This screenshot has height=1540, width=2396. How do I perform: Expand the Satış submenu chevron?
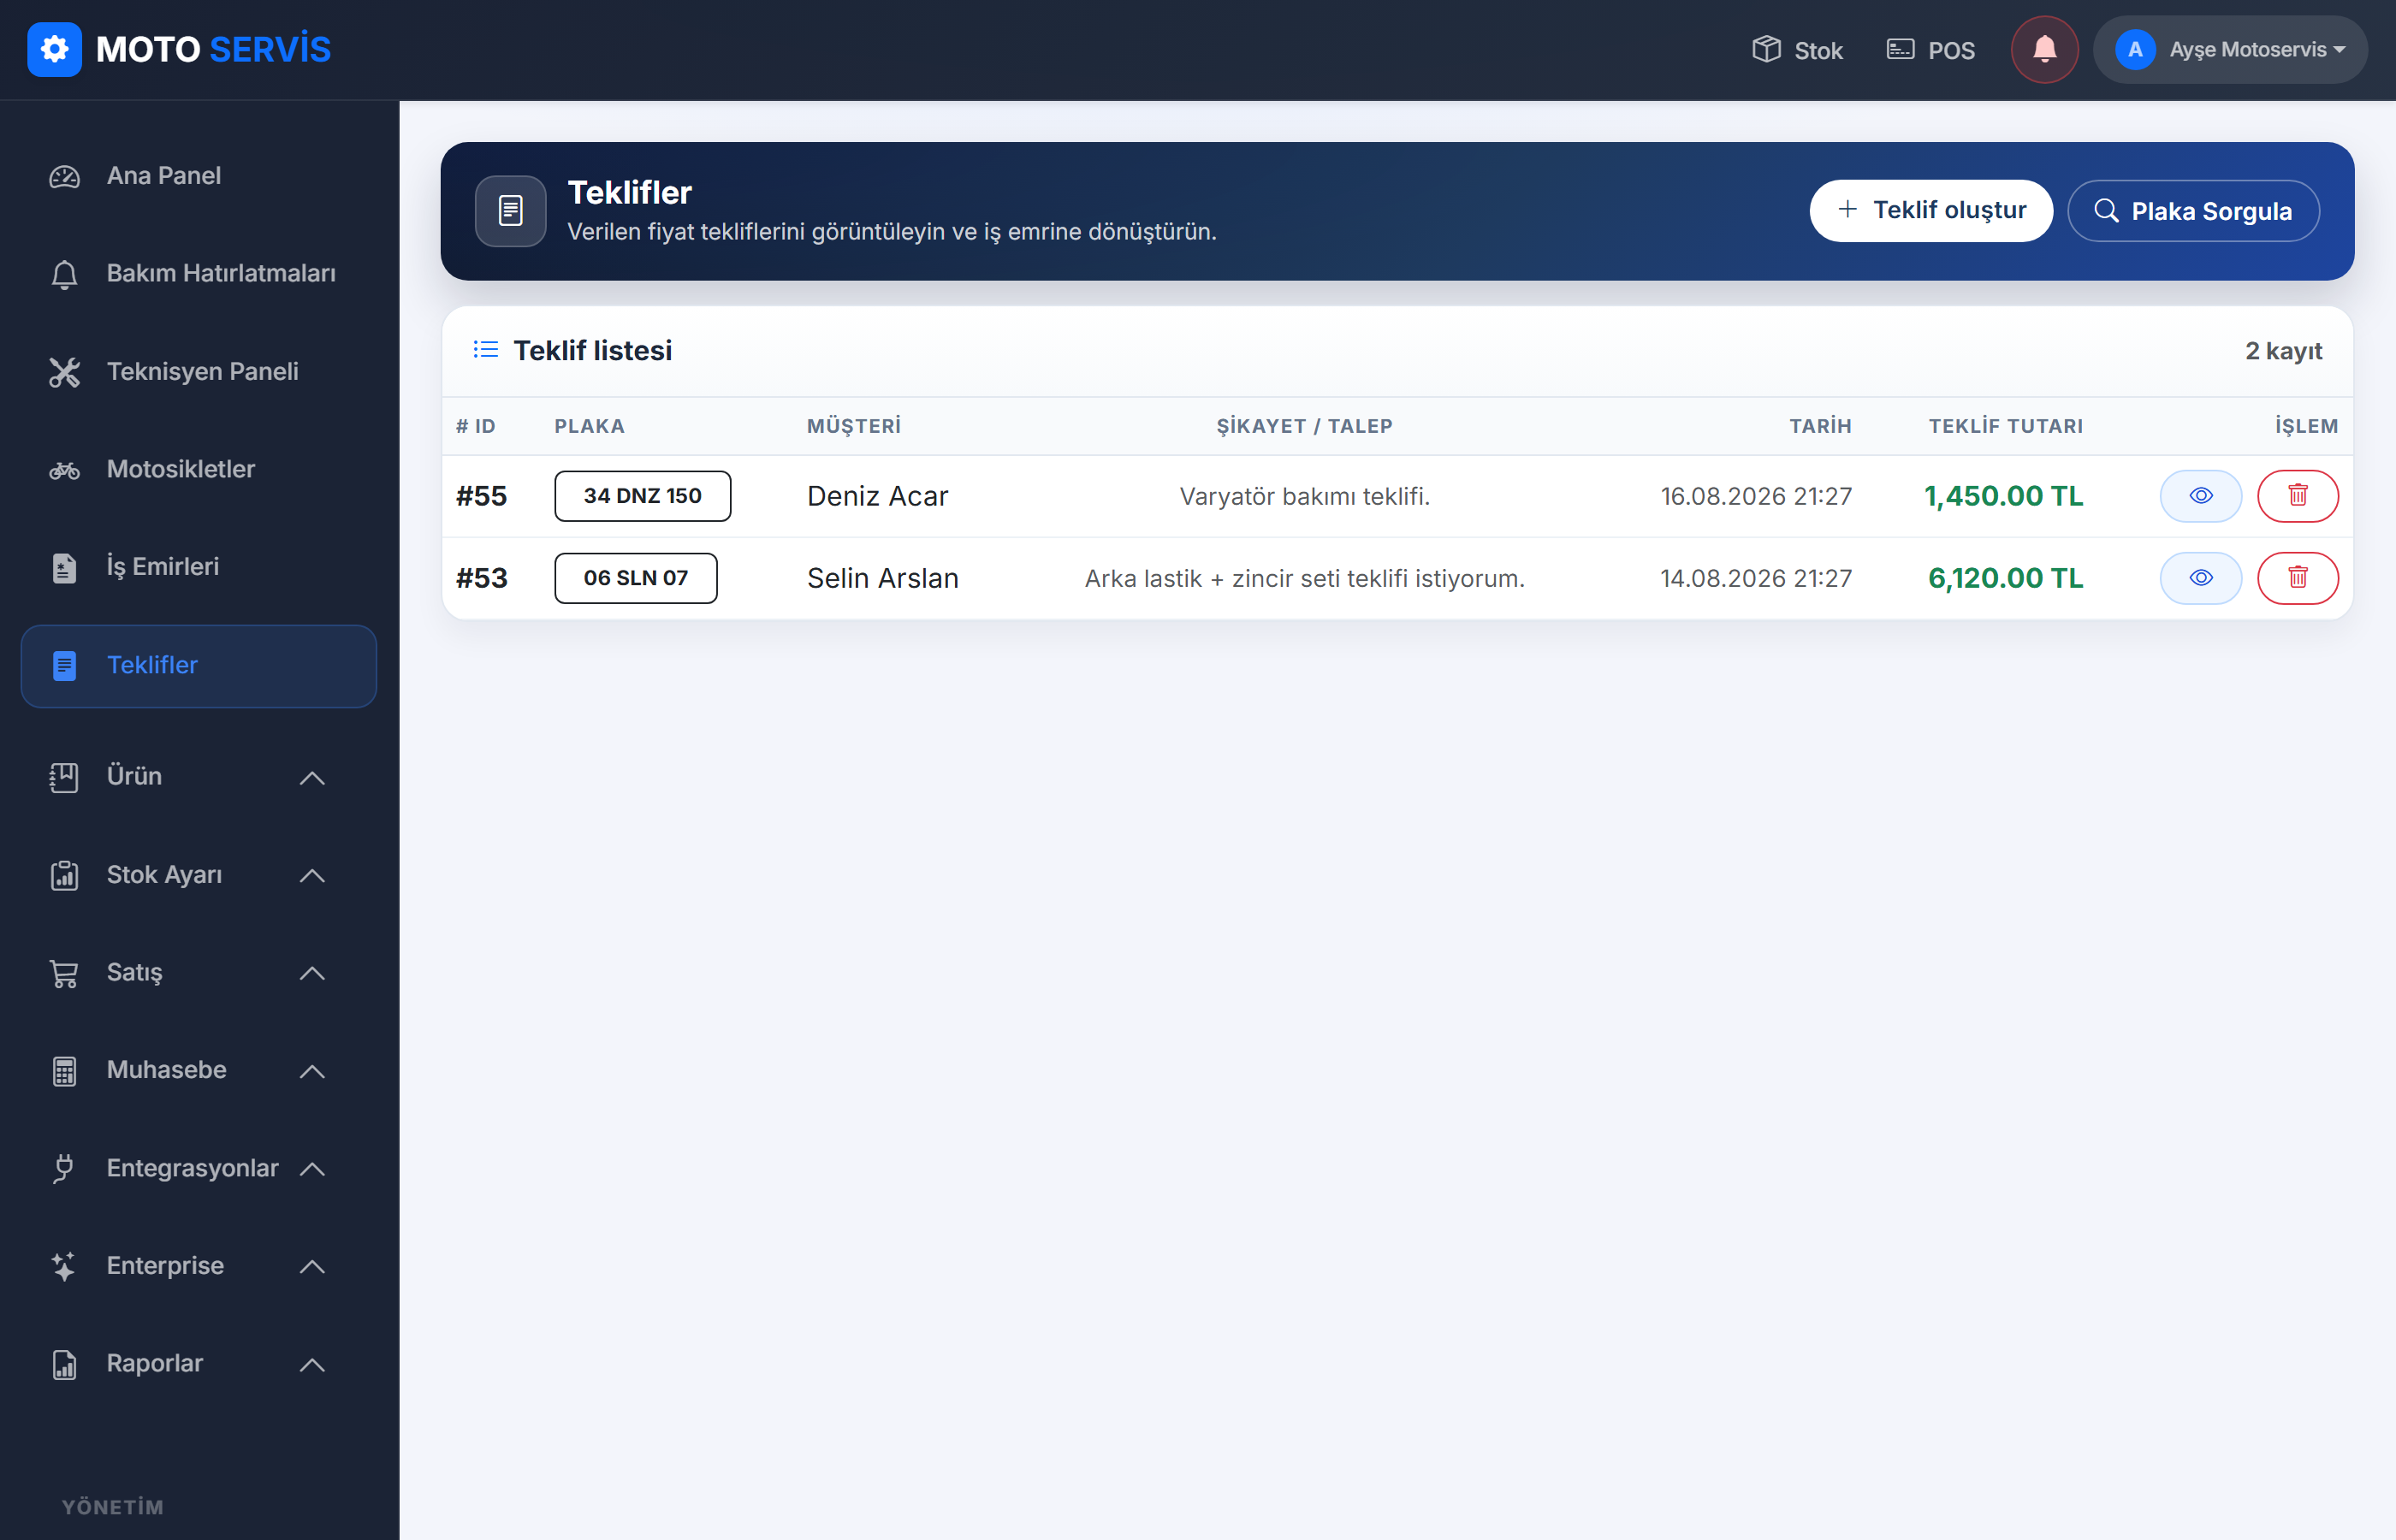pos(312,973)
